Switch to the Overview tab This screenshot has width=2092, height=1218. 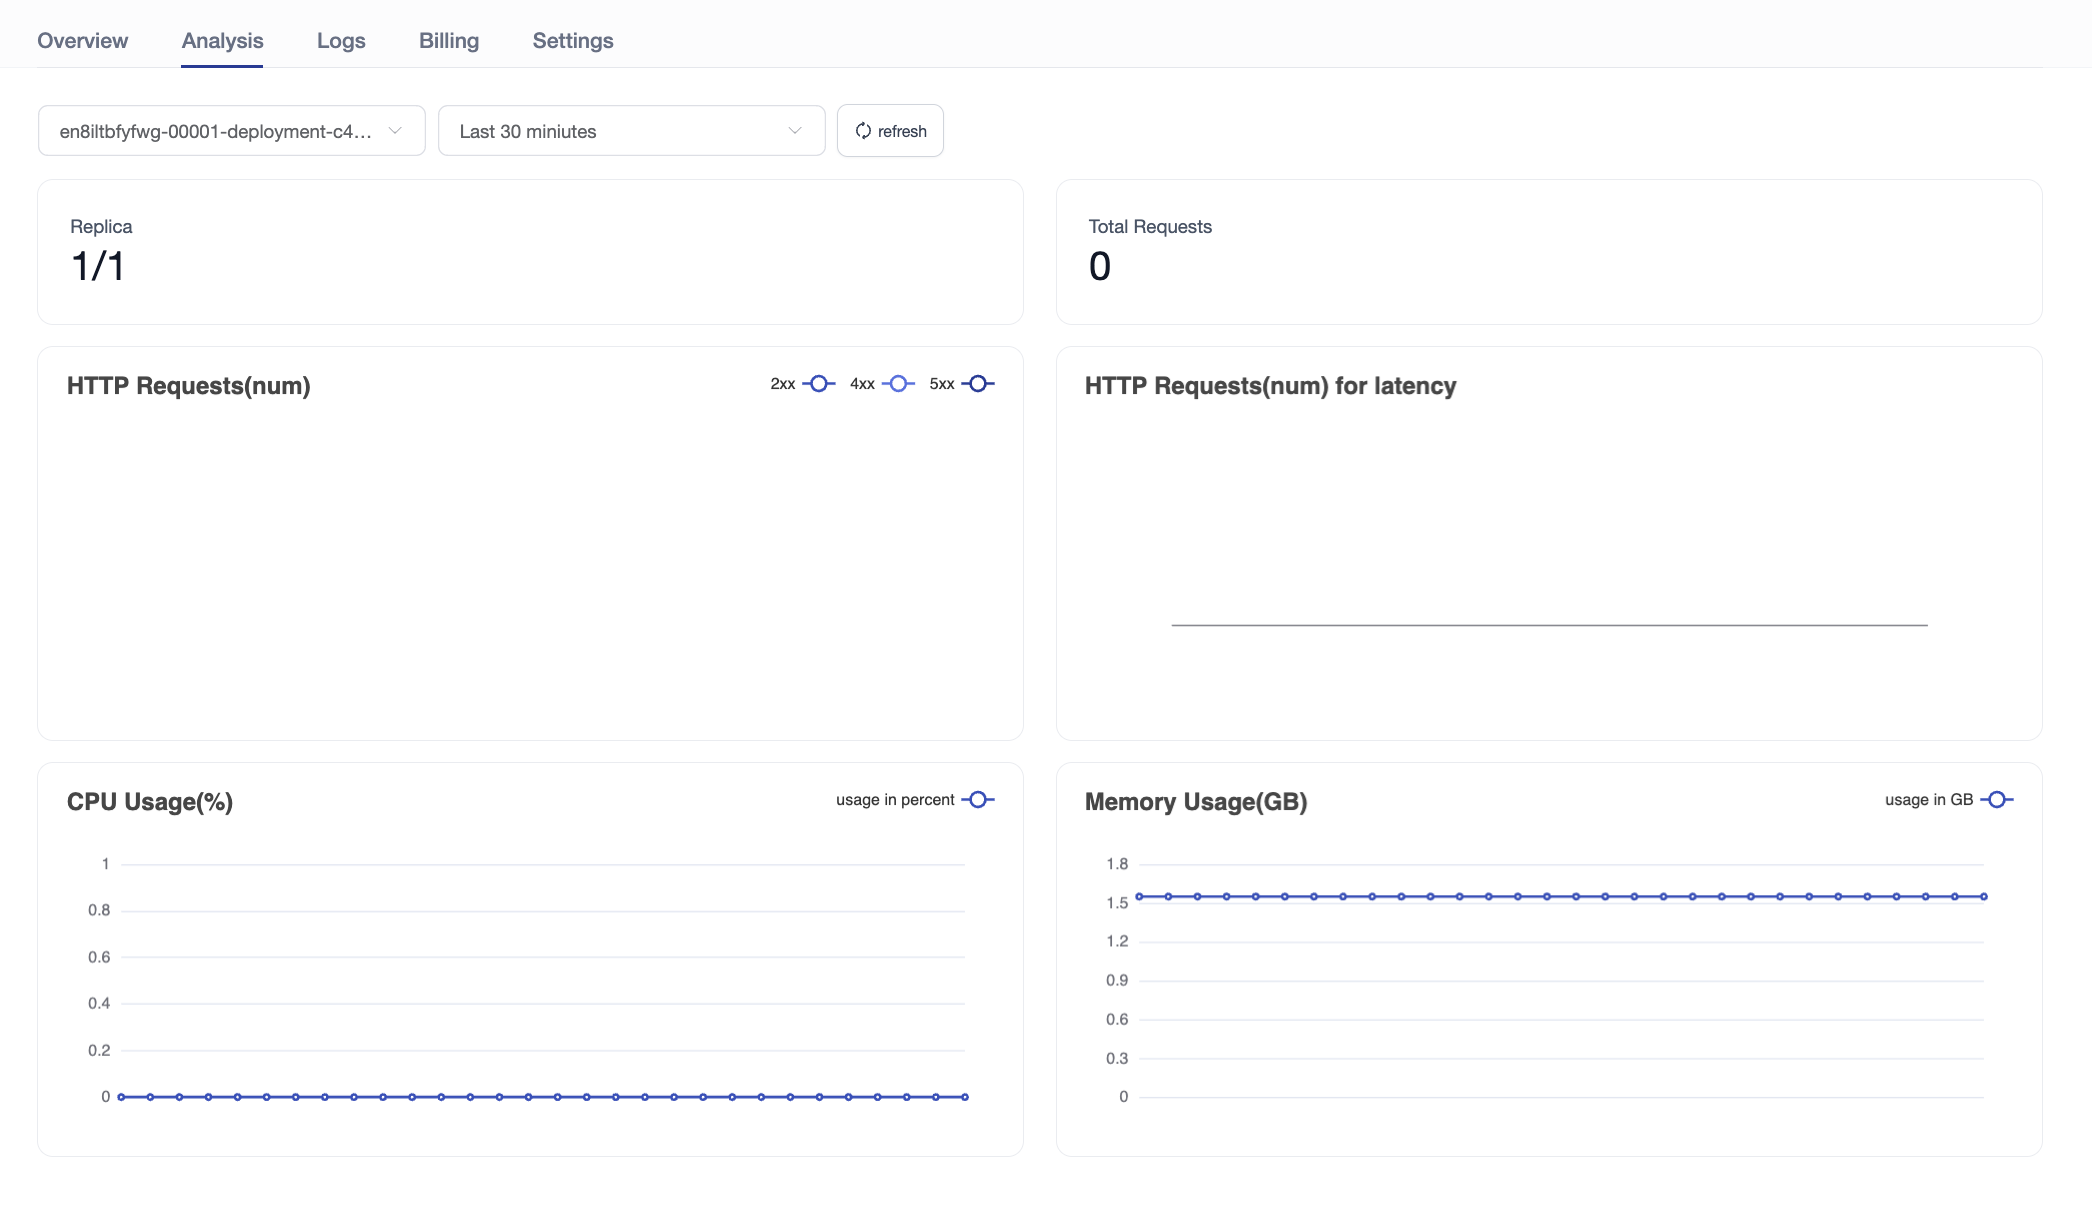[x=83, y=41]
